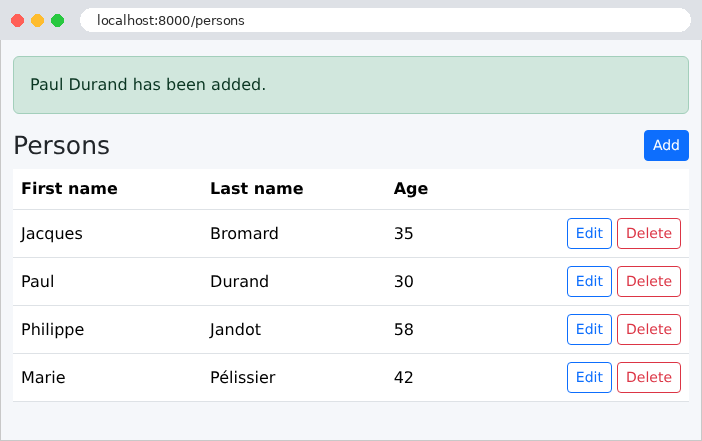Viewport: 702px width, 441px height.
Task: Edit the Paul Durand row
Action: (589, 281)
